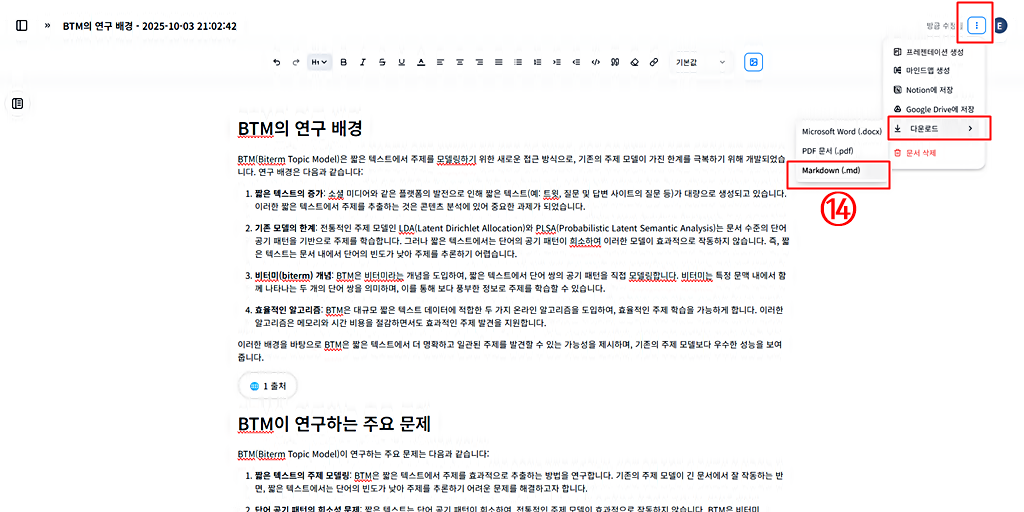Insert a hyperlink

coord(654,62)
